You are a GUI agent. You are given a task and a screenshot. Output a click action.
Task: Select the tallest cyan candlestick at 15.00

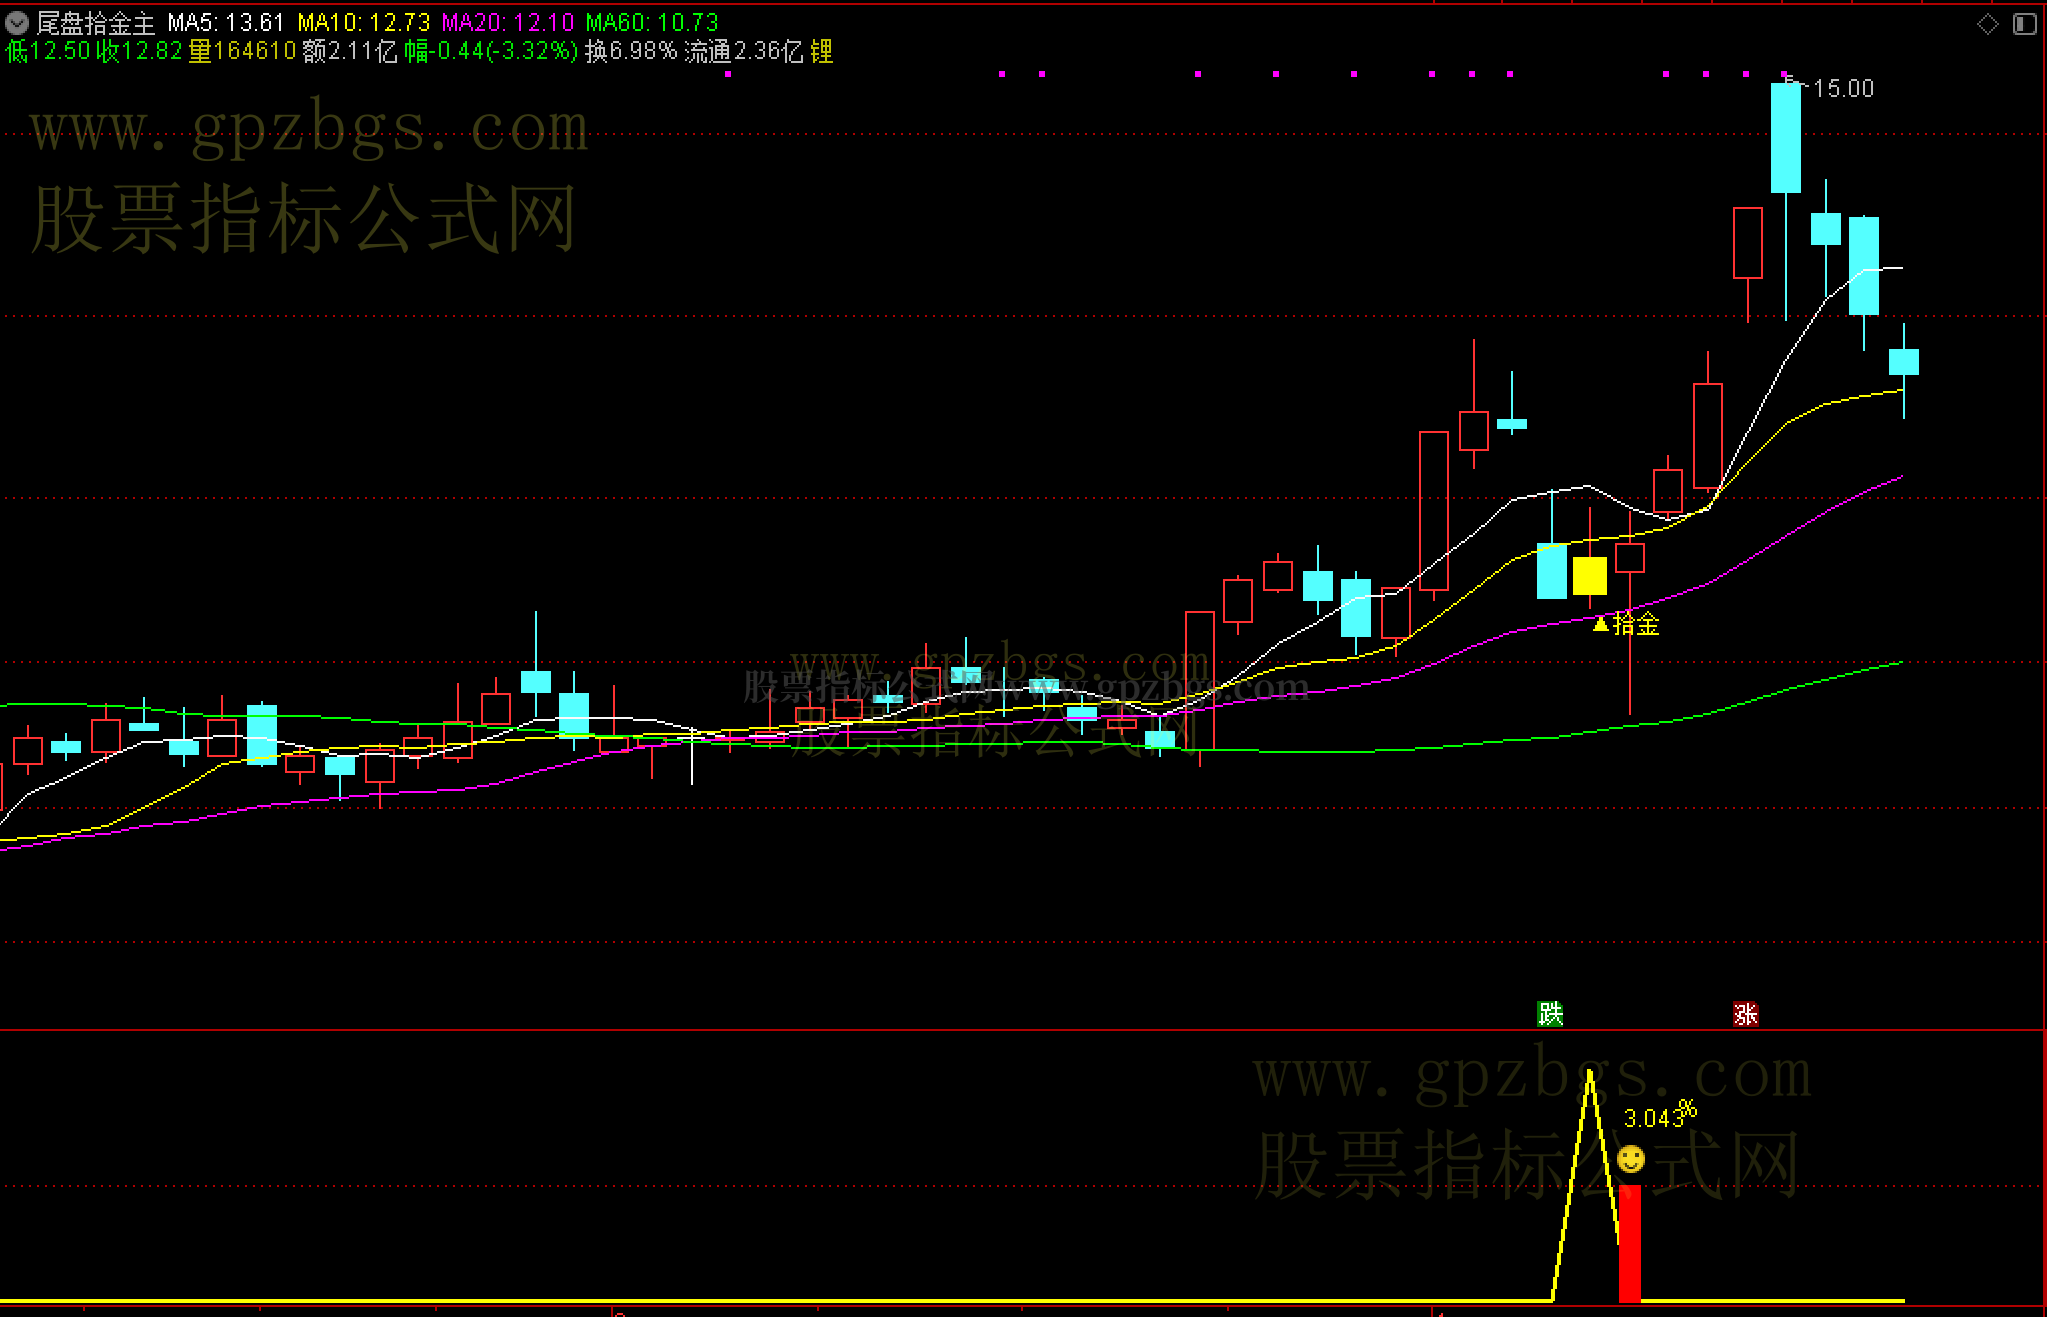point(1786,138)
